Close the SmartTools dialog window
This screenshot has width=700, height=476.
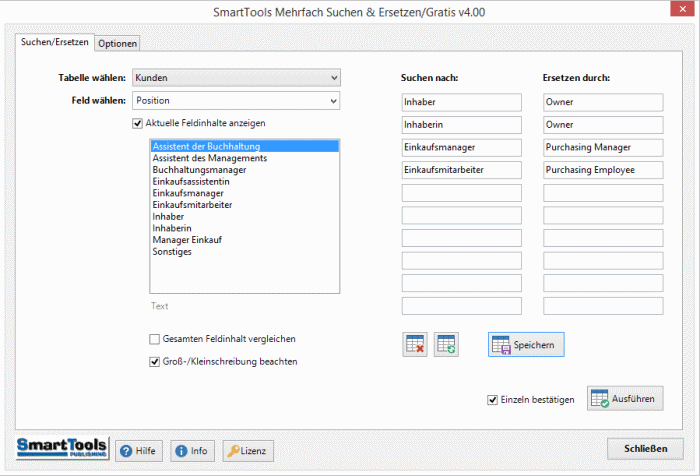(x=682, y=9)
